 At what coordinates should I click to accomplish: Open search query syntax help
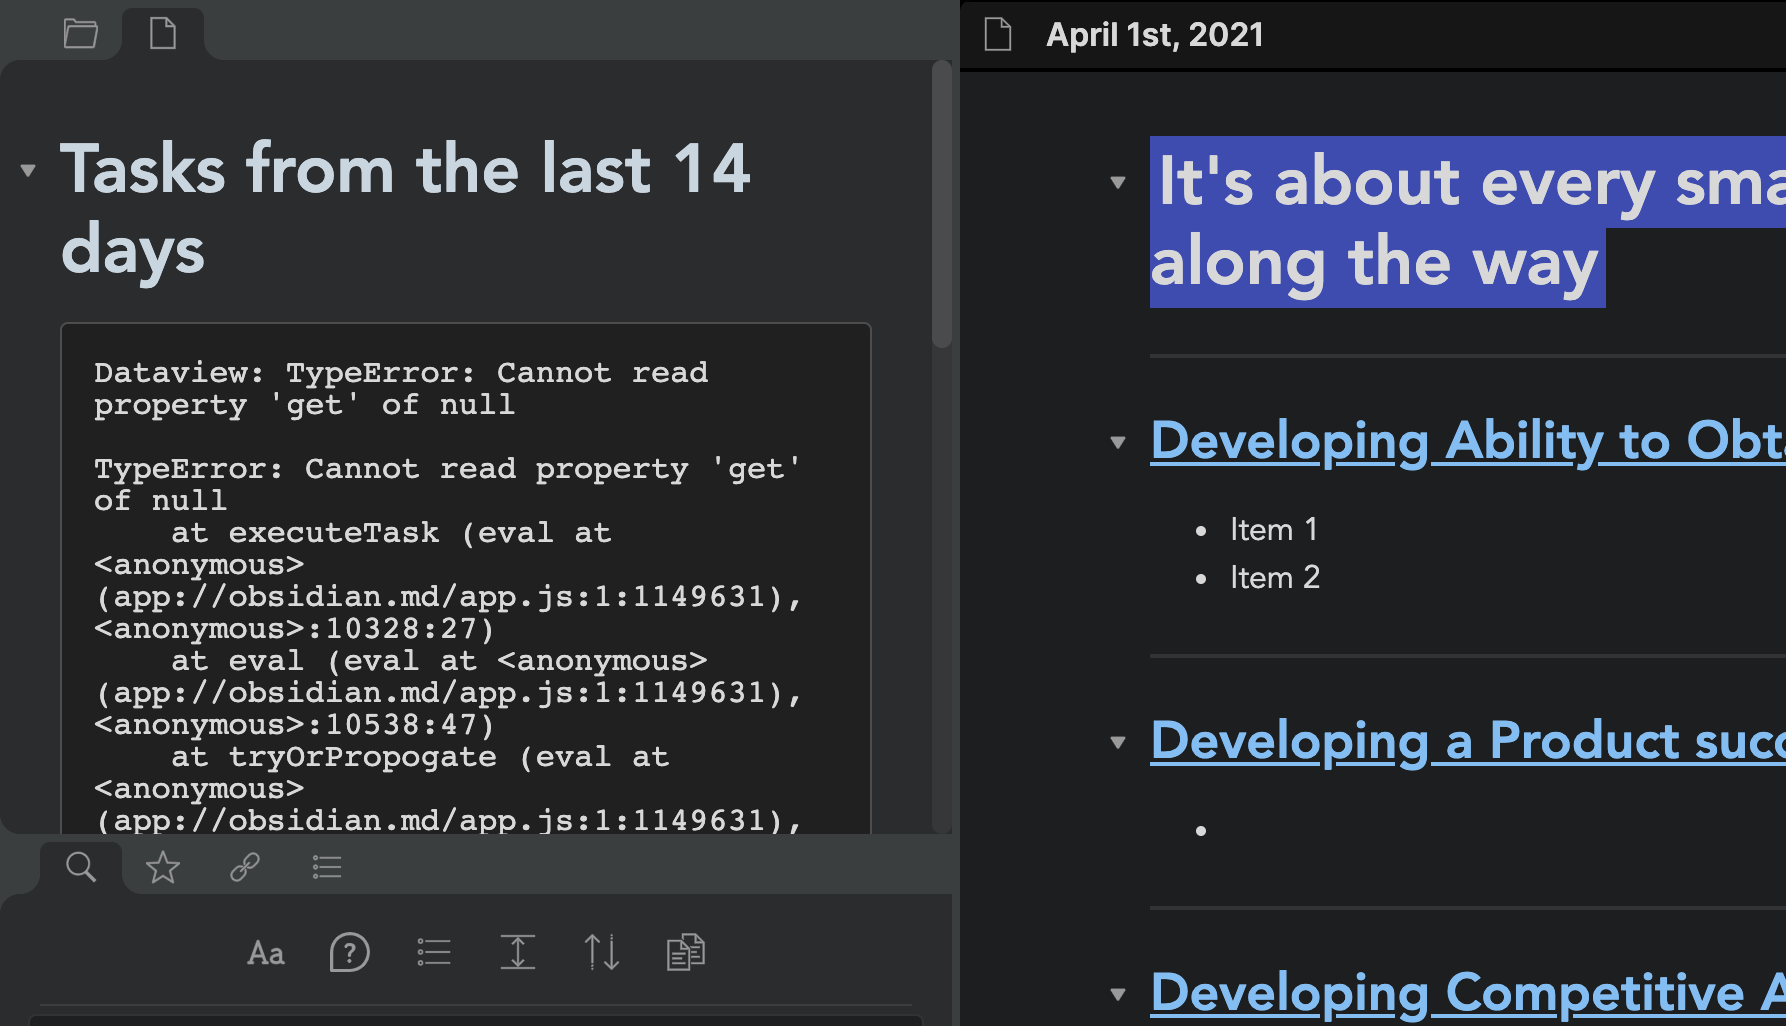click(x=348, y=952)
